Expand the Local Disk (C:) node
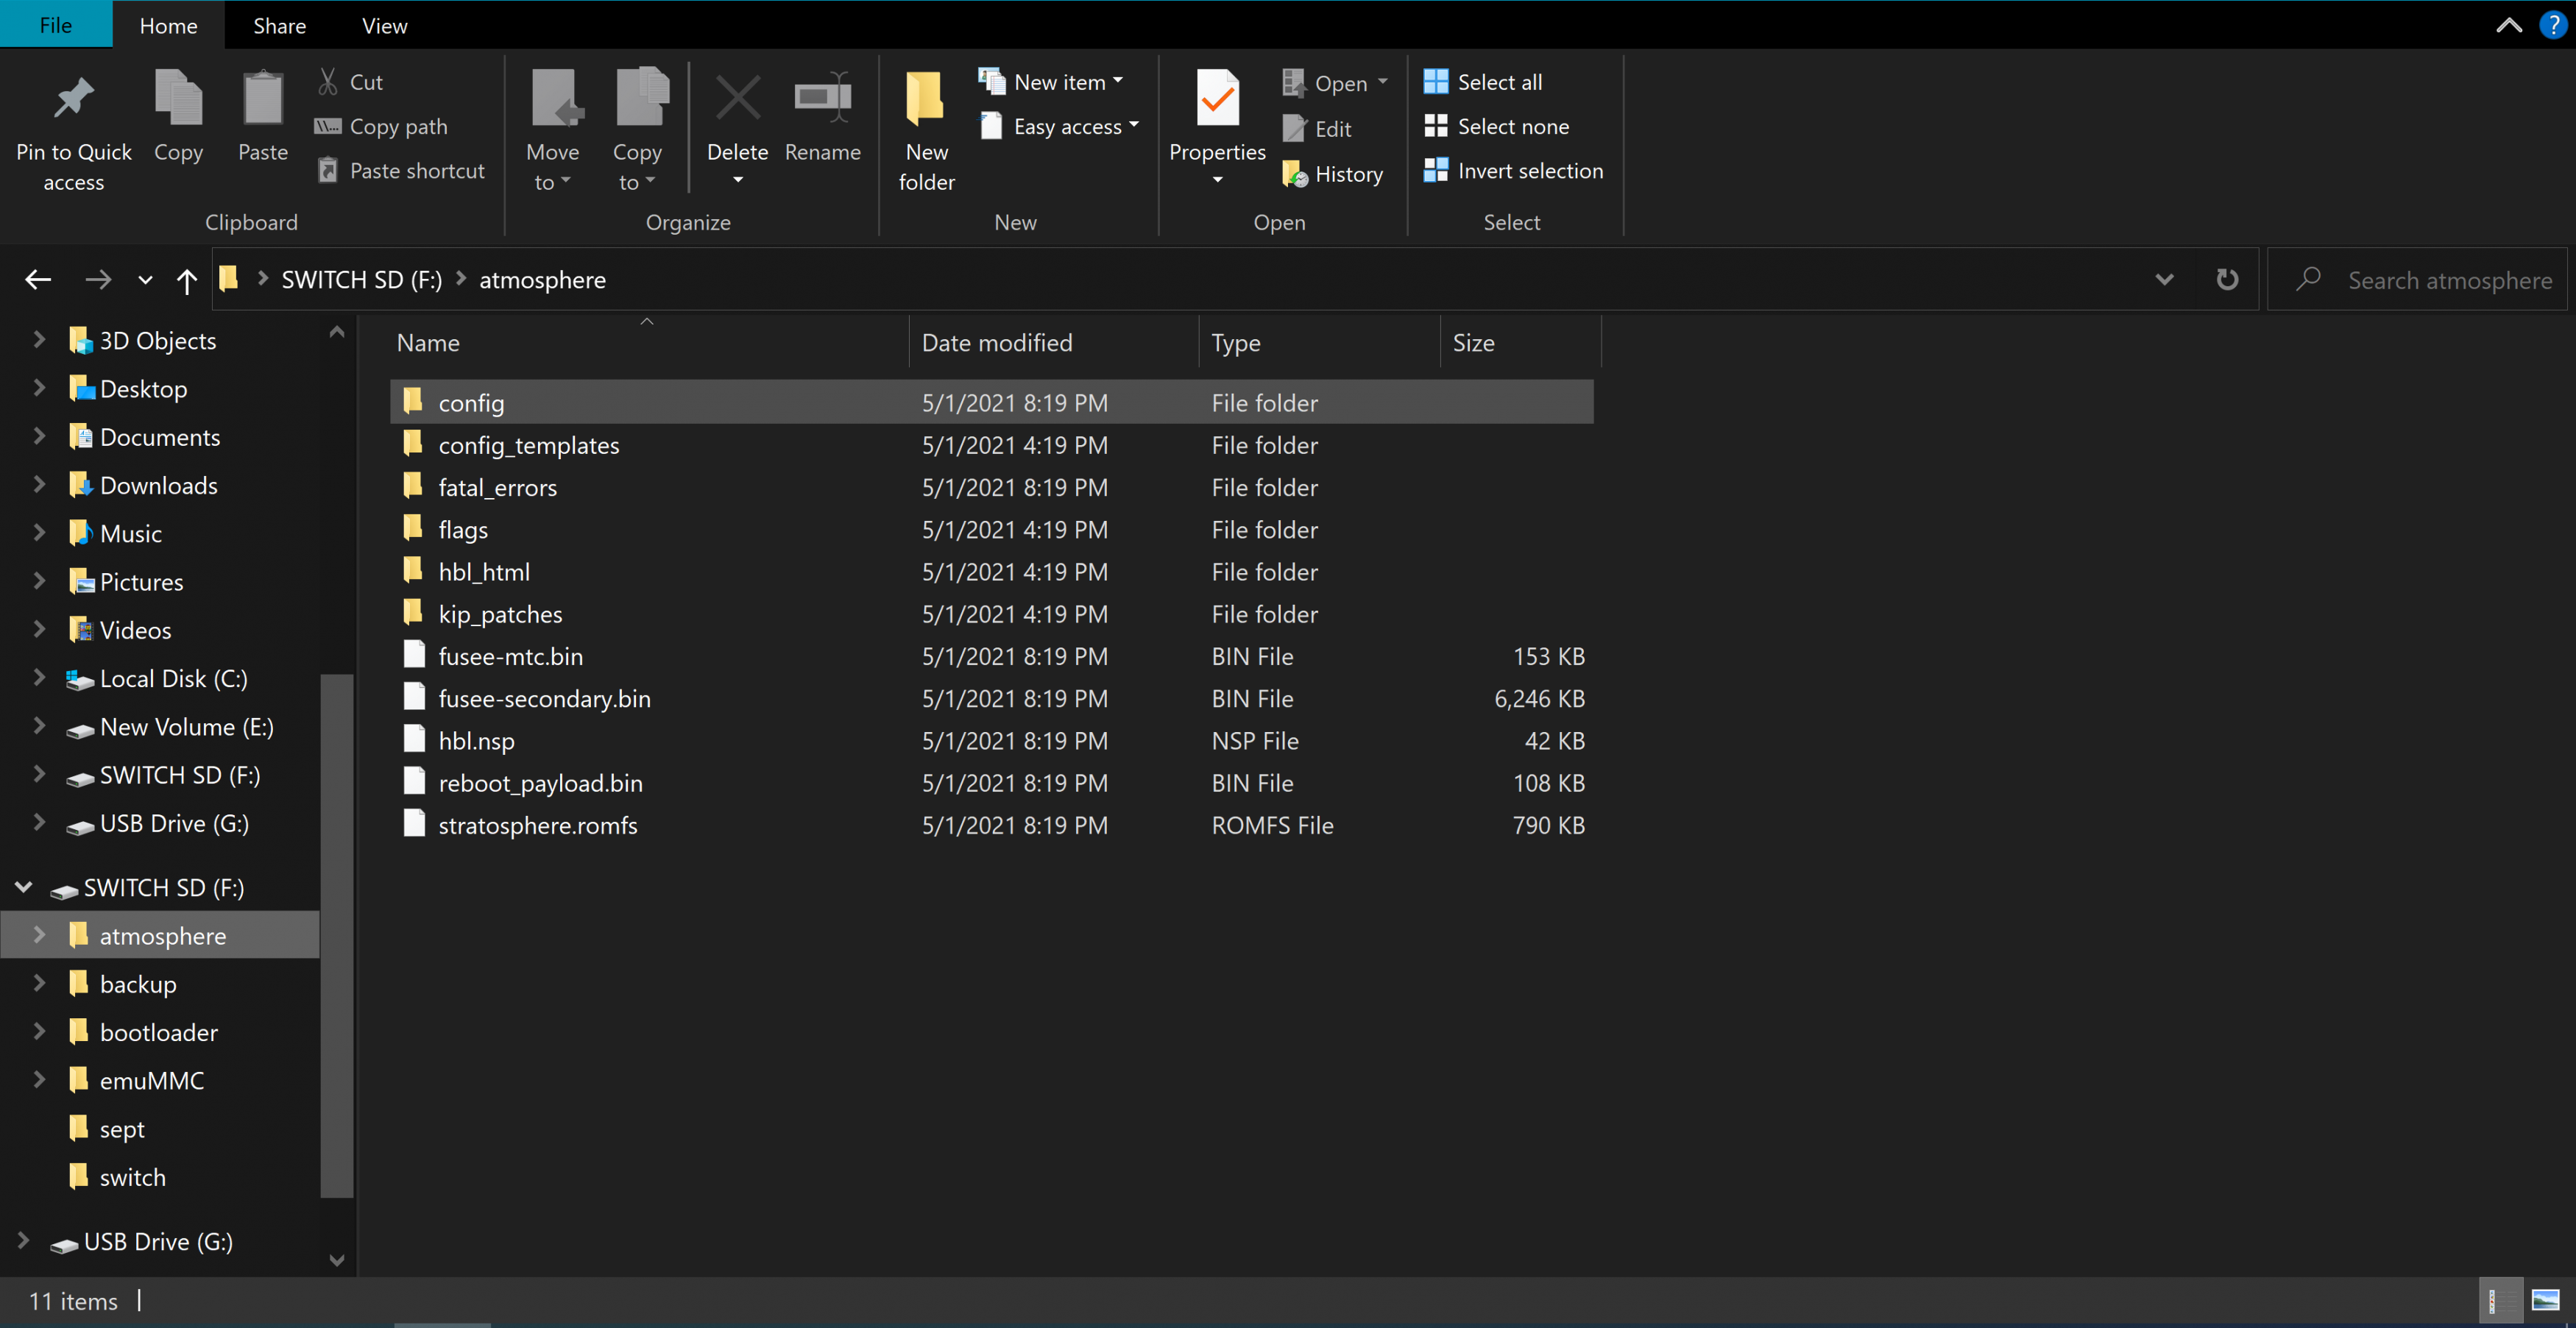2576x1328 pixels. coord(40,678)
